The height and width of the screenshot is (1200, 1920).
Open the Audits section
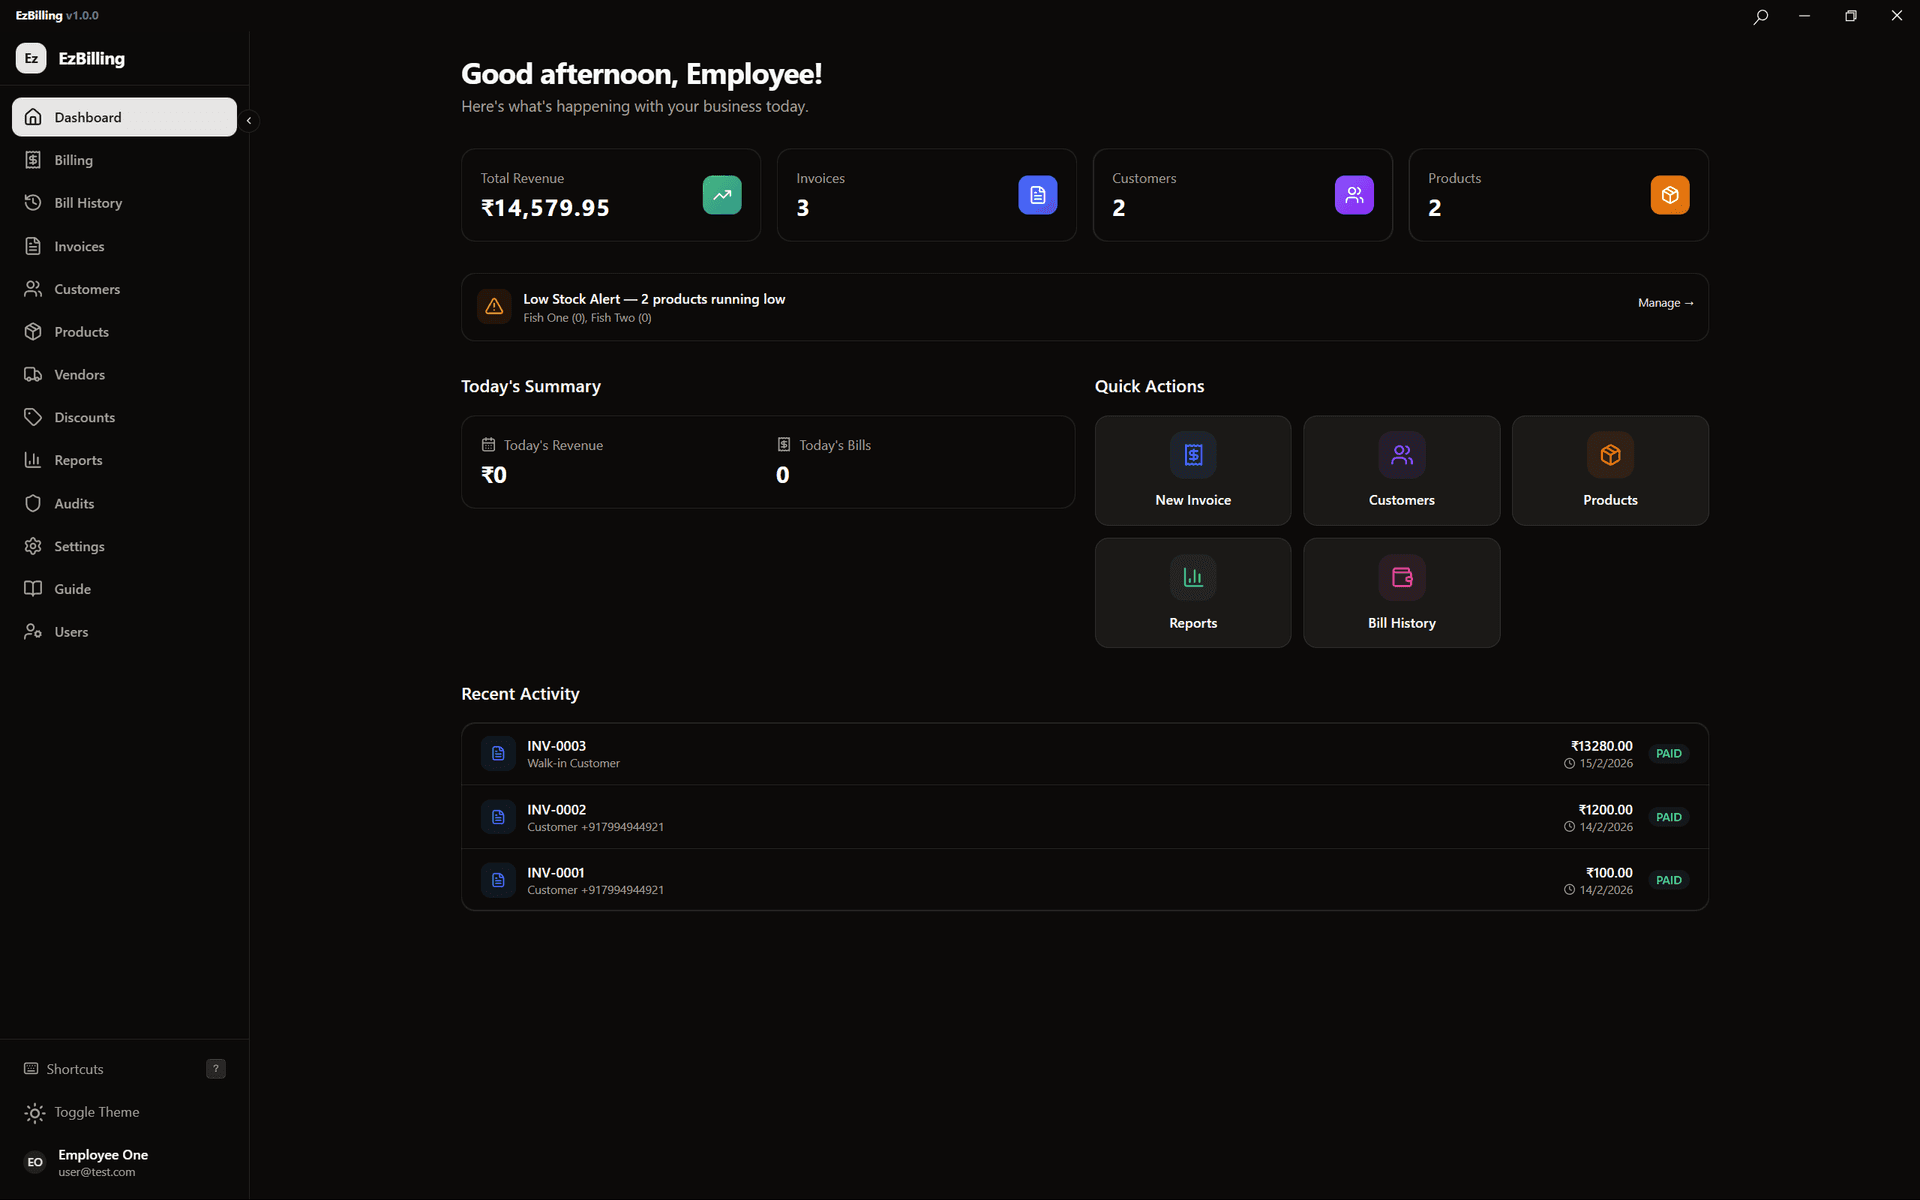74,503
